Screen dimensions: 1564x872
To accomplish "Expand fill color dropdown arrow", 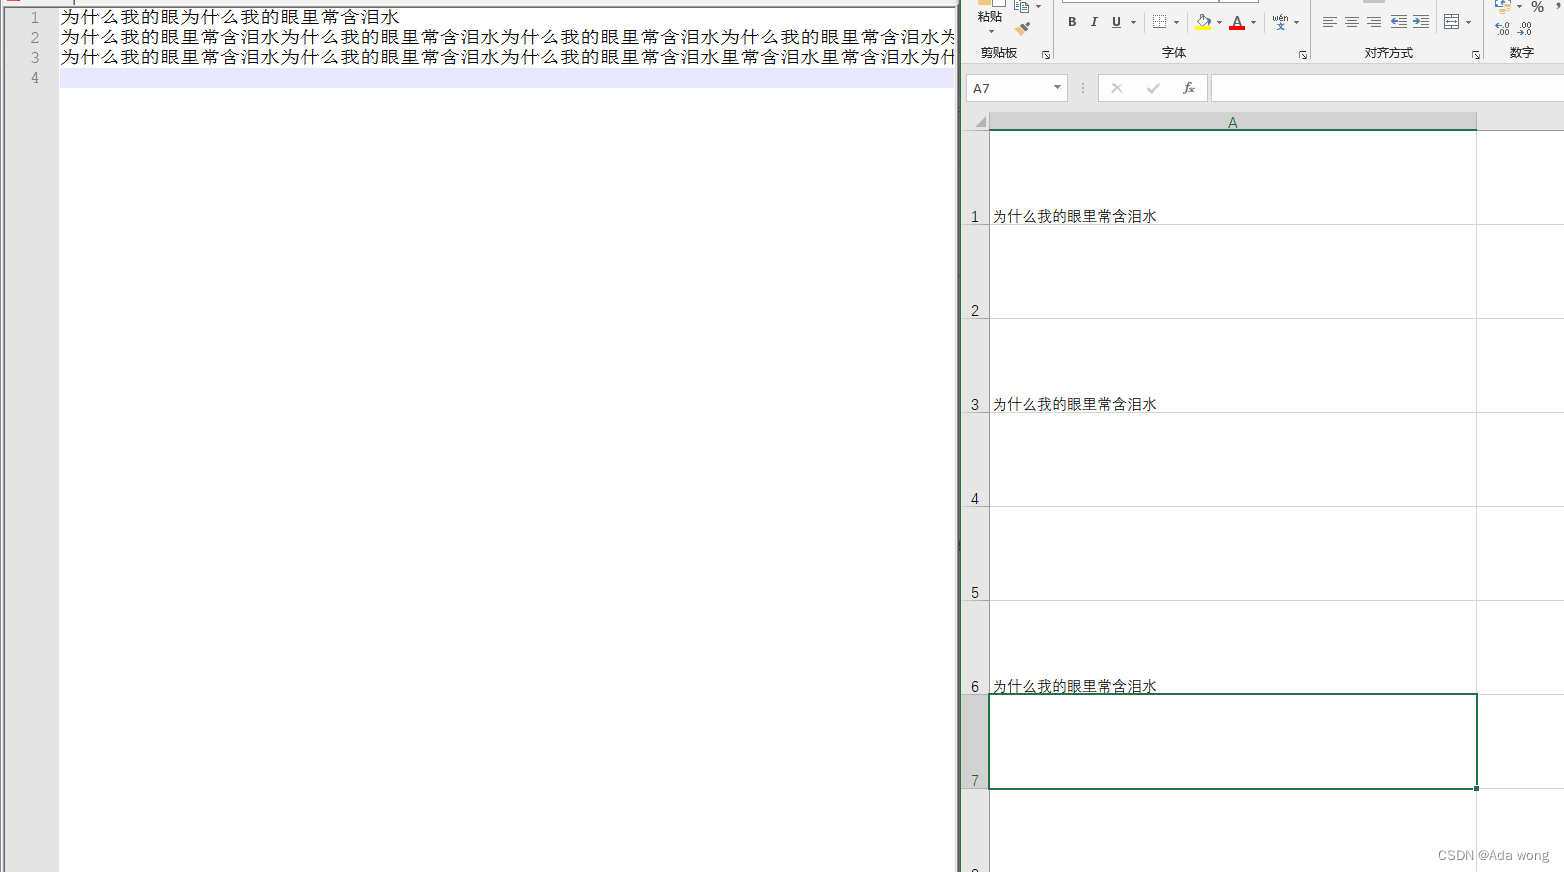I will point(1219,22).
